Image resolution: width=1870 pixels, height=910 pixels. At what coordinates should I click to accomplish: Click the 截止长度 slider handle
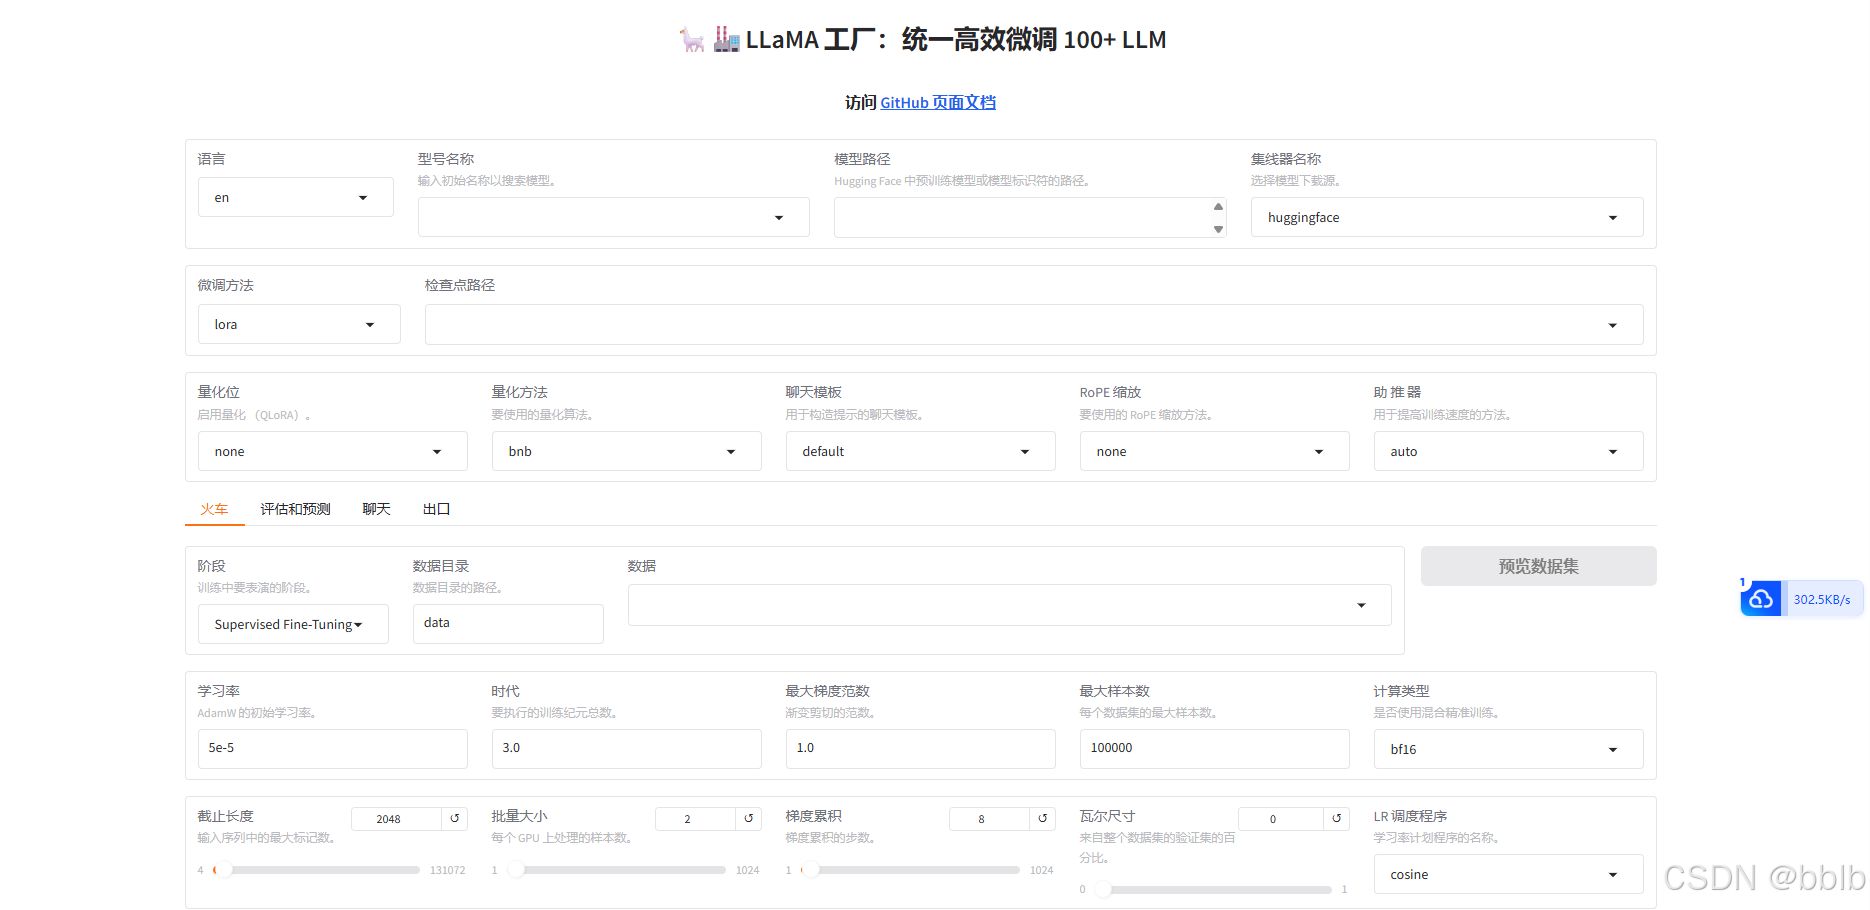223,870
